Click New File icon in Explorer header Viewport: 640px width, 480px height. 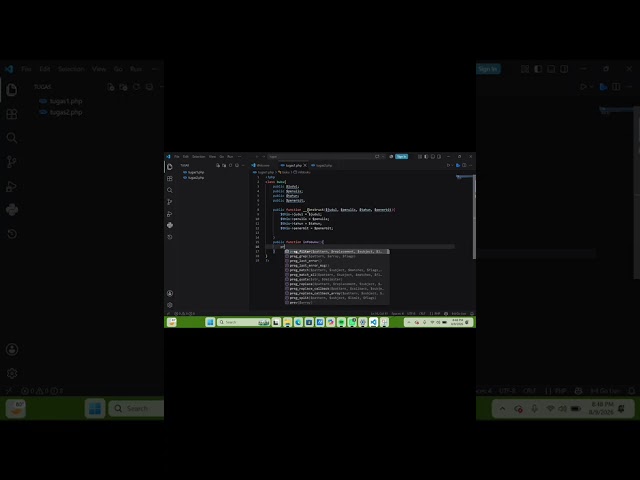click(x=218, y=165)
